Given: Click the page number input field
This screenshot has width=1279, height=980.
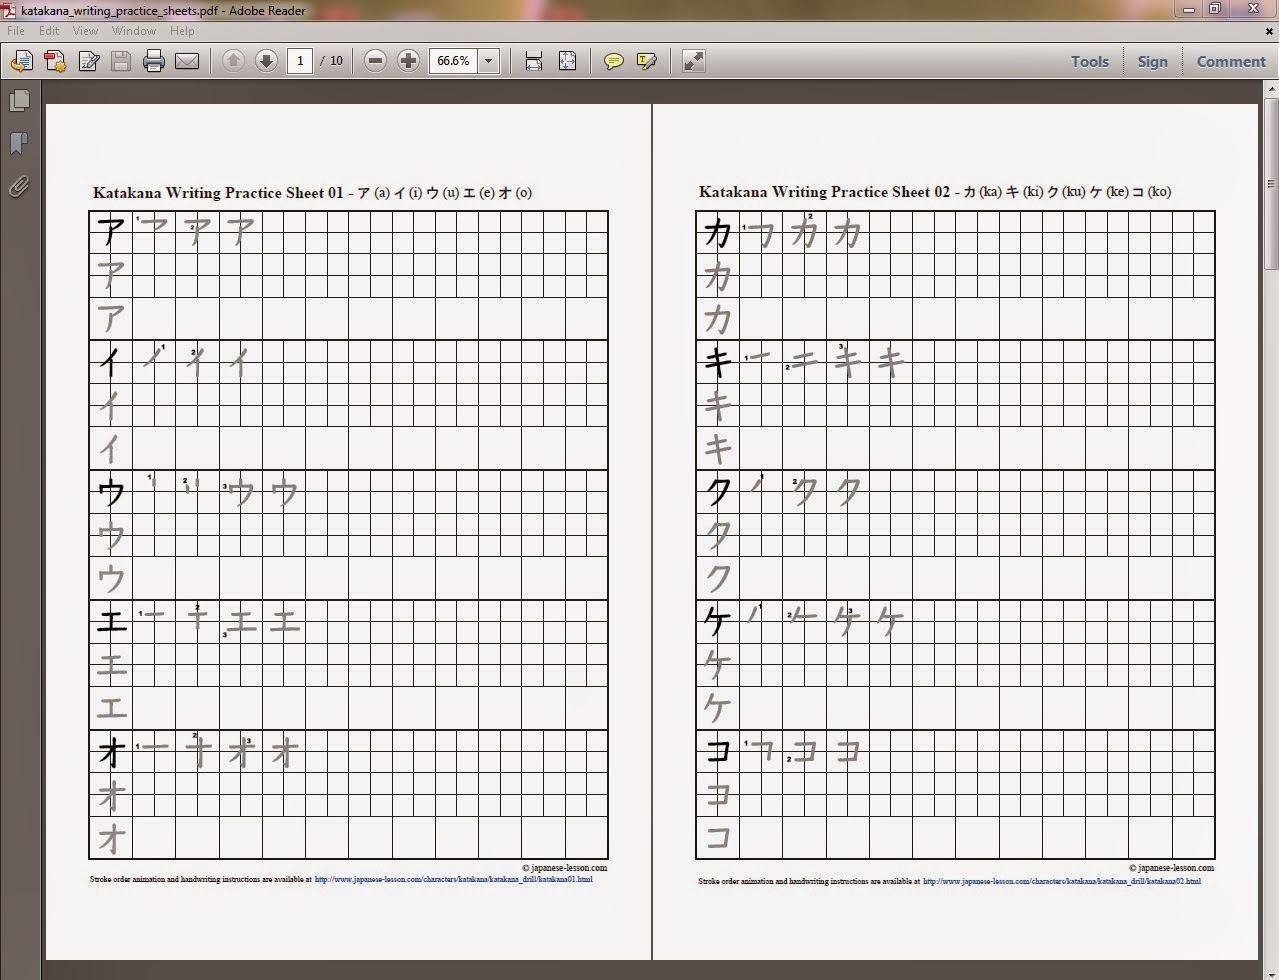Looking at the screenshot, I should click(x=300, y=61).
